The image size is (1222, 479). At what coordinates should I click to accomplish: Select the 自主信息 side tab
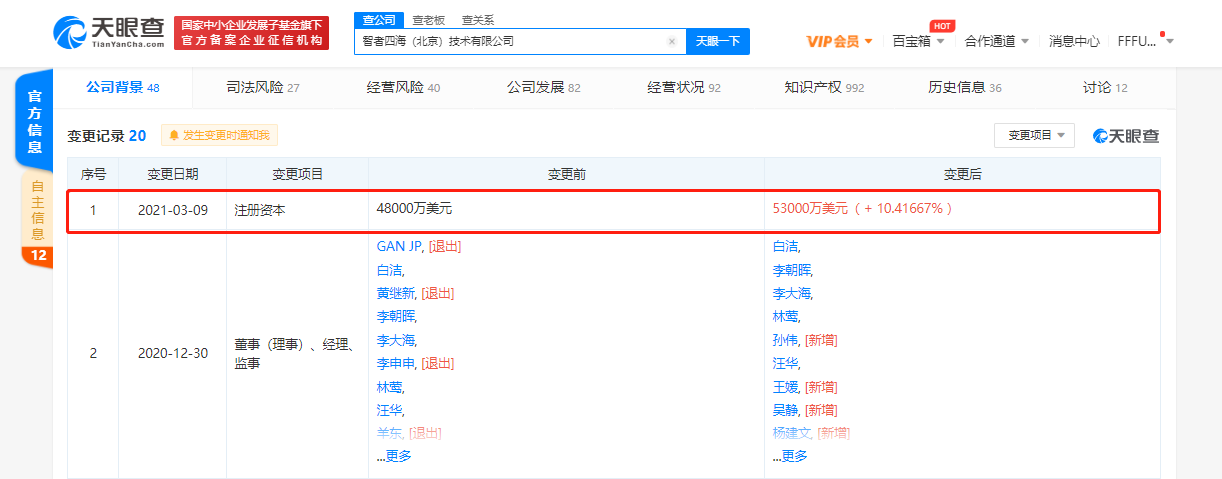point(37,209)
